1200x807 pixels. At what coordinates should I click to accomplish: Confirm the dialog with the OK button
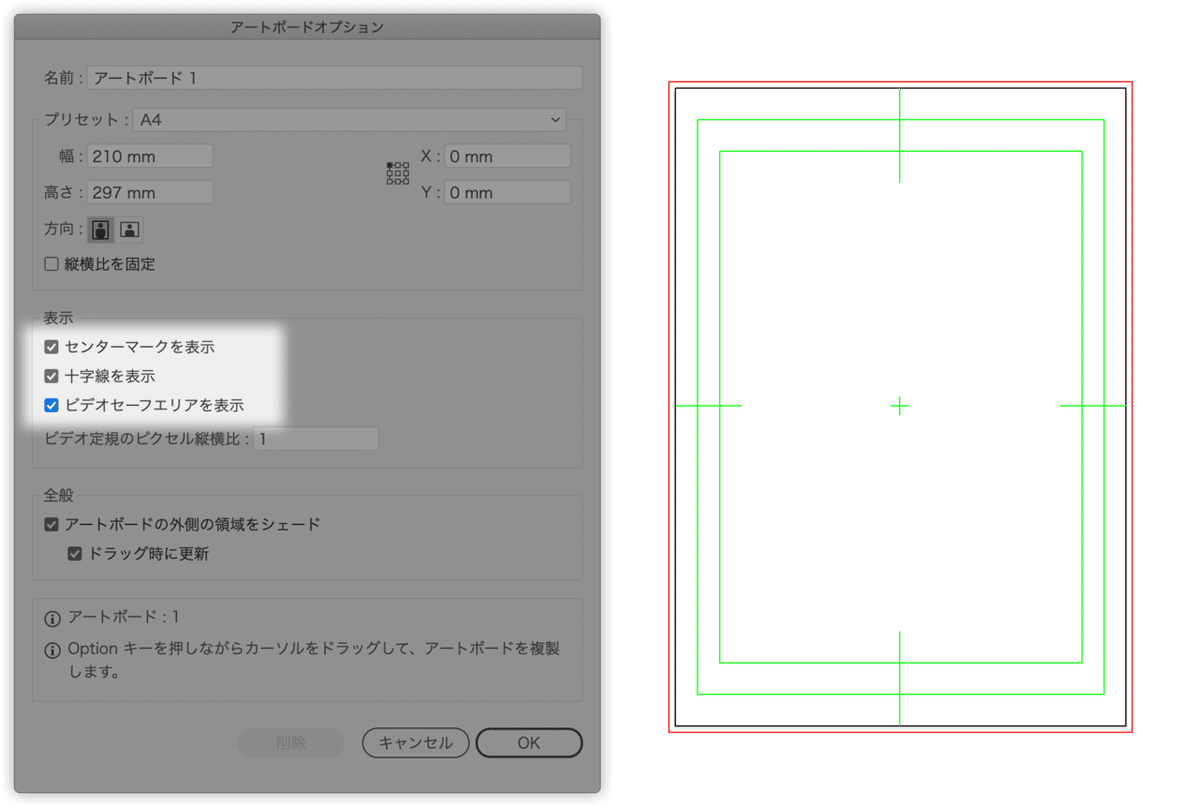point(529,743)
